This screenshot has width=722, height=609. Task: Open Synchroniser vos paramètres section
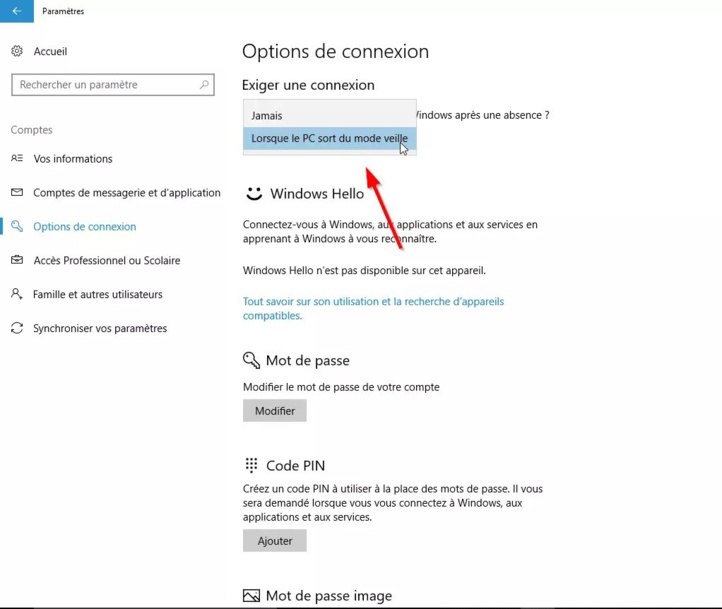point(100,329)
